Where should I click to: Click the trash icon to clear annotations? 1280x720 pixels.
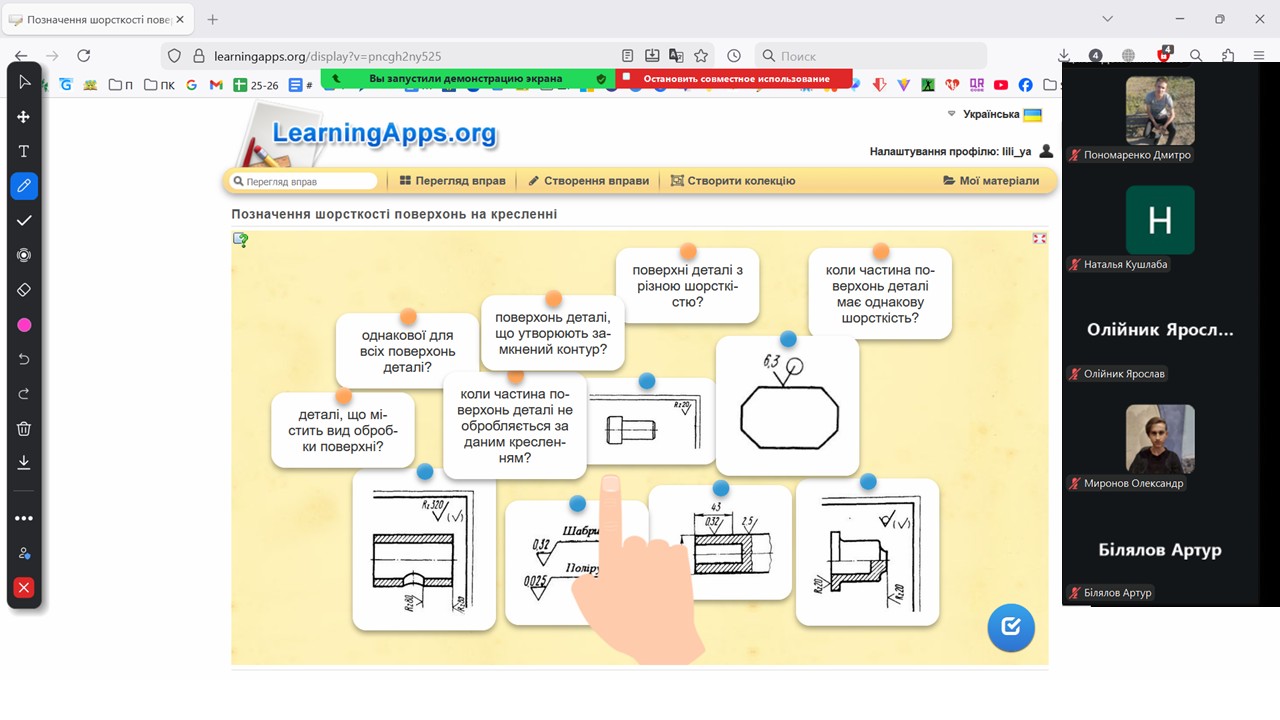click(x=24, y=428)
